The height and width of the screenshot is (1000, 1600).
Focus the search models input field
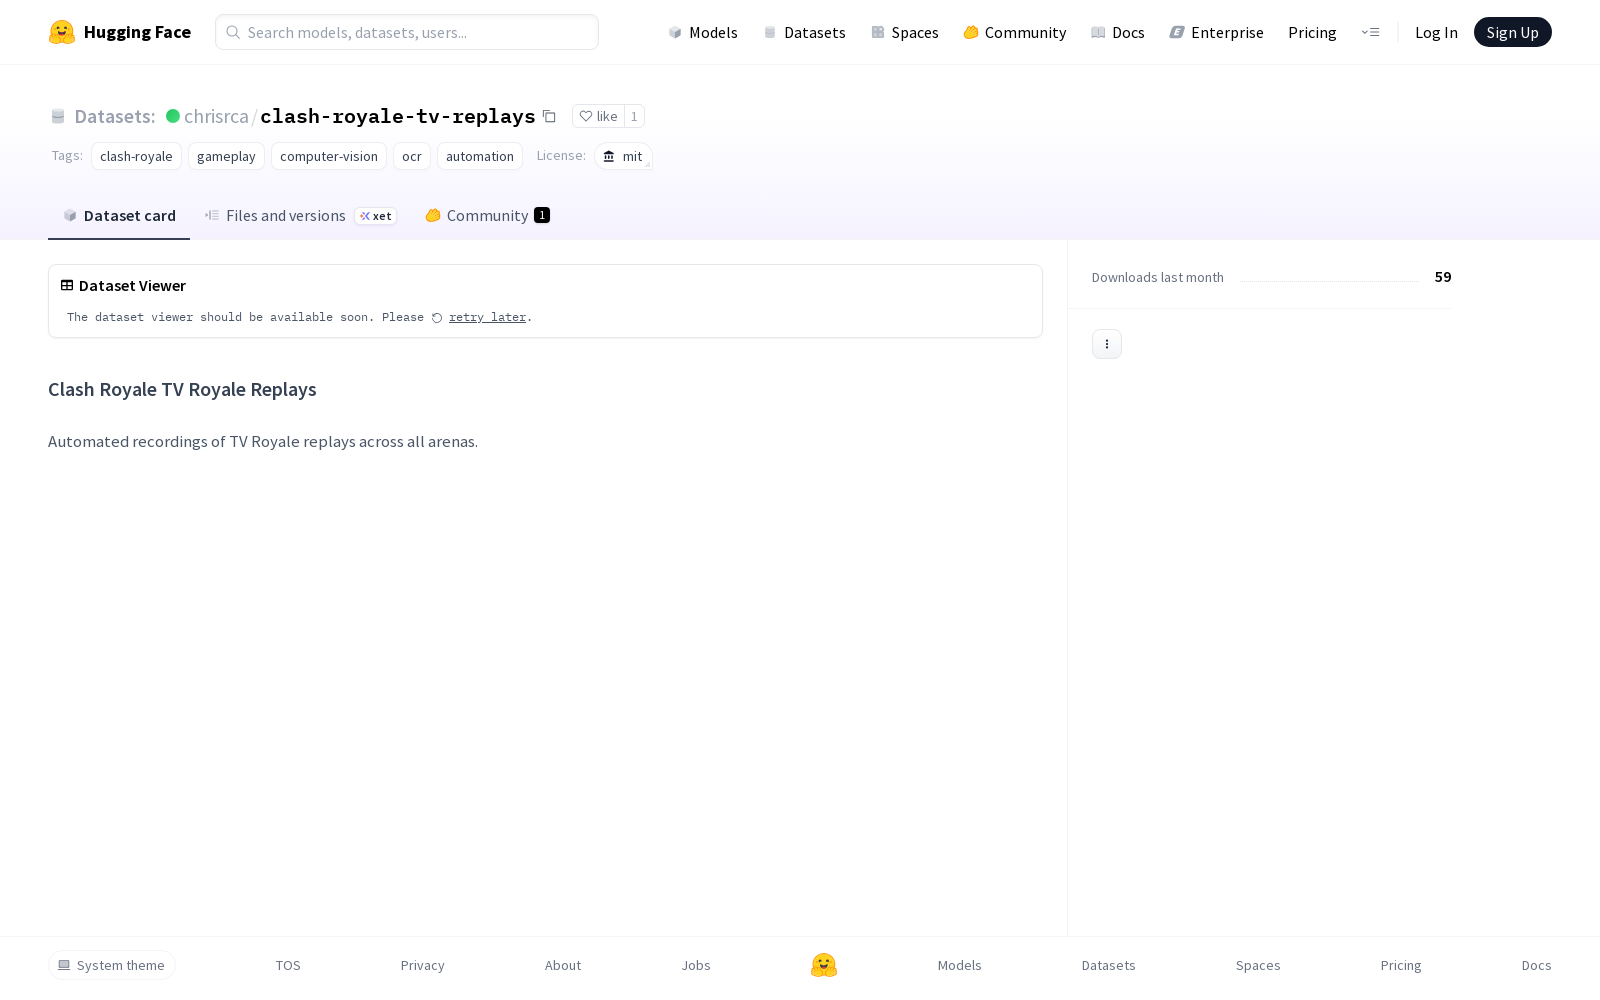tap(407, 32)
